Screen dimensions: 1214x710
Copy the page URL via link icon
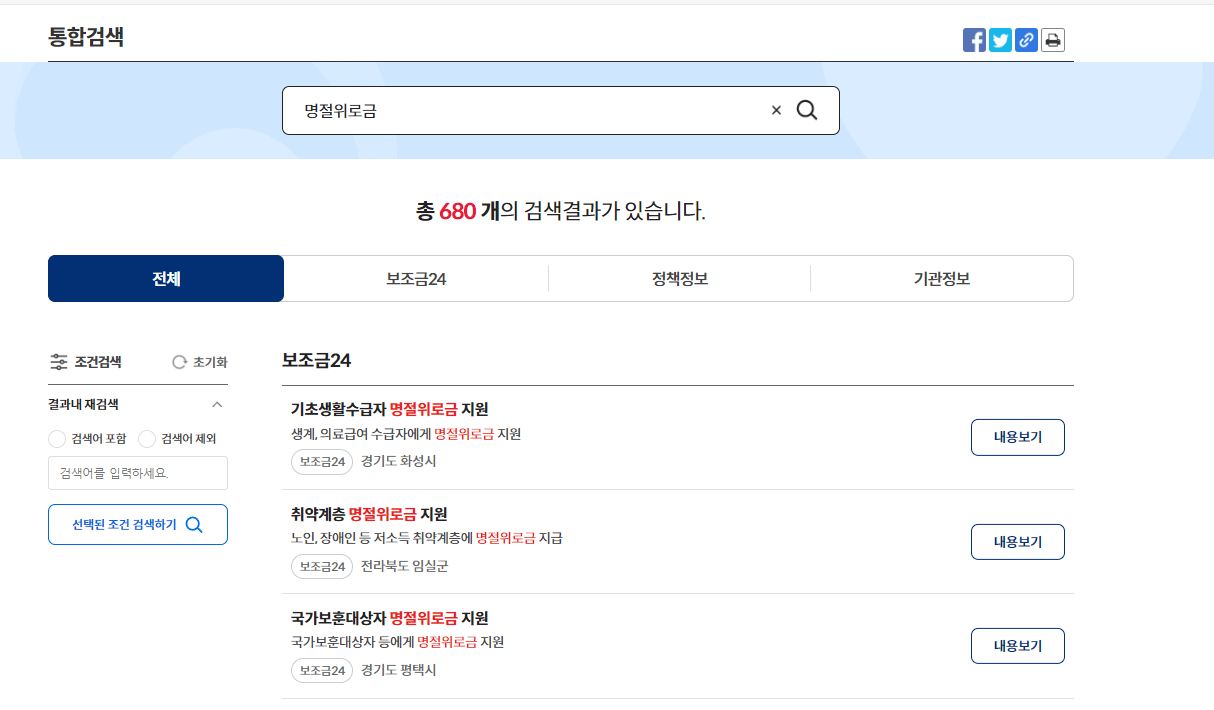tap(1026, 40)
